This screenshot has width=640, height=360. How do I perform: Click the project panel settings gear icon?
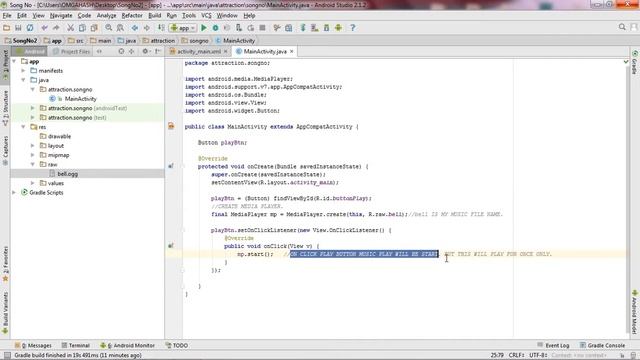(x=145, y=51)
